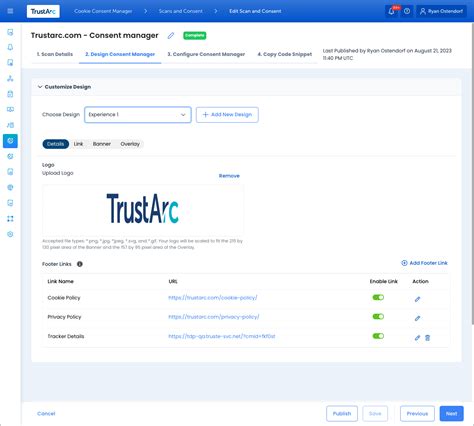Click the Previous button

417,414
